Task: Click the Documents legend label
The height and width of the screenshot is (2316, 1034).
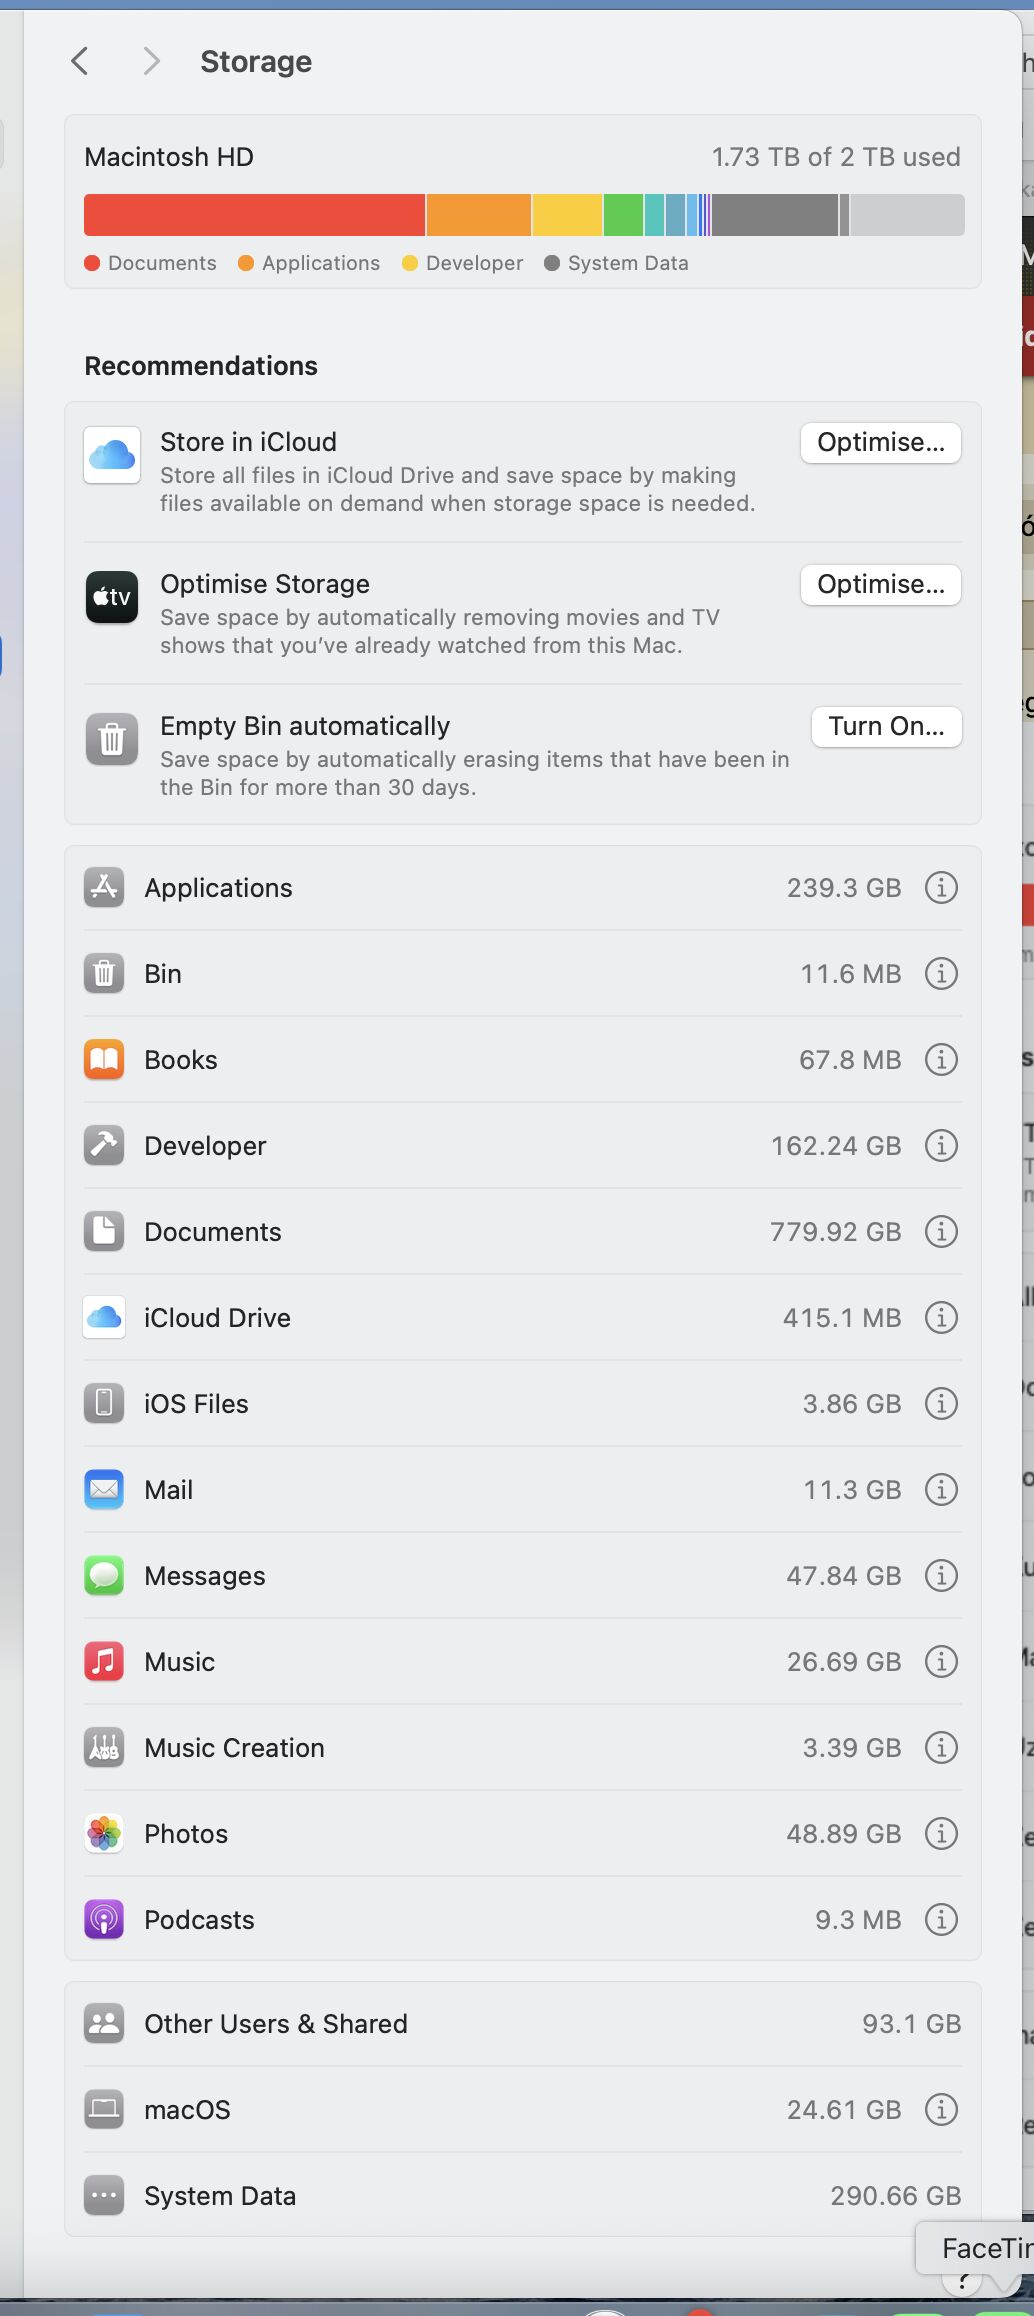Action: click(x=162, y=263)
